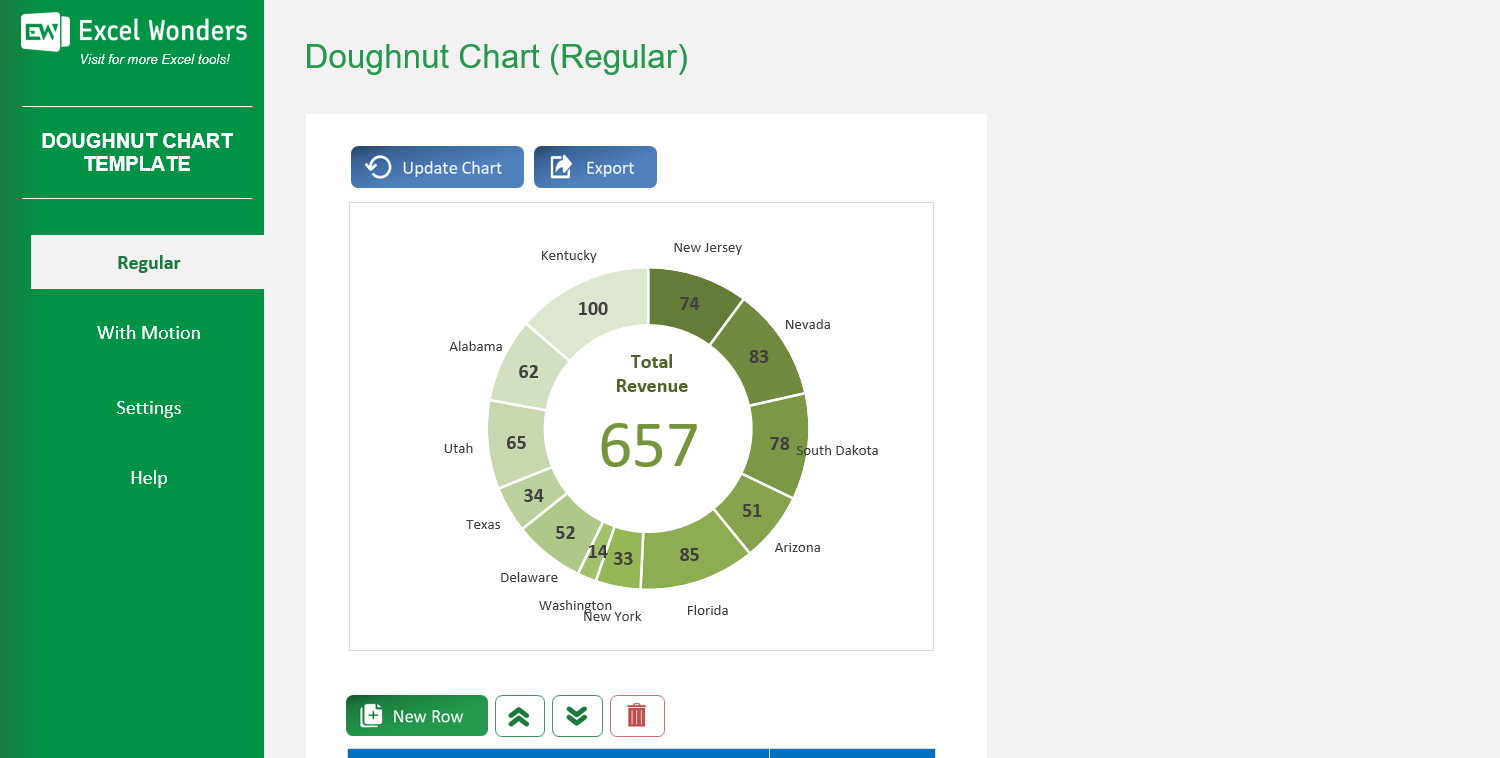Click the plus icon on New Row button
The height and width of the screenshot is (758, 1500).
[x=370, y=715]
